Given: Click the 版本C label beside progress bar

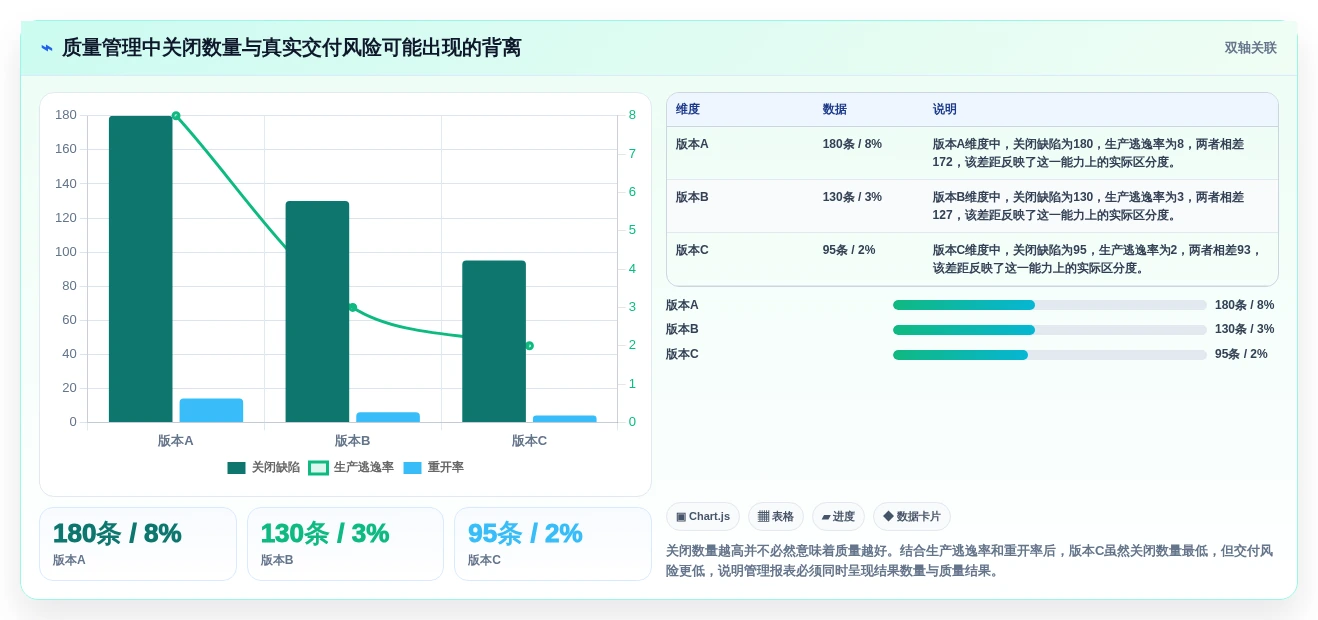Looking at the screenshot, I should point(683,354).
